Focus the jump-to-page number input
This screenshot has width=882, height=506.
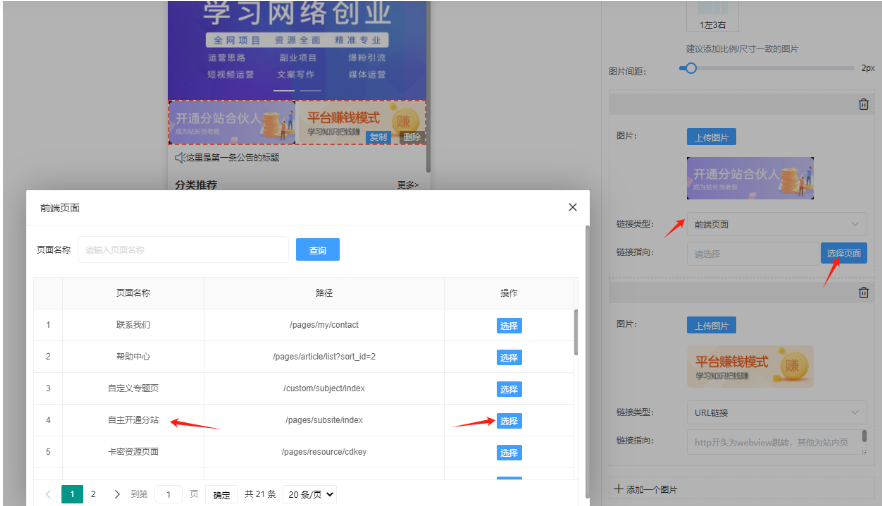[x=168, y=494]
